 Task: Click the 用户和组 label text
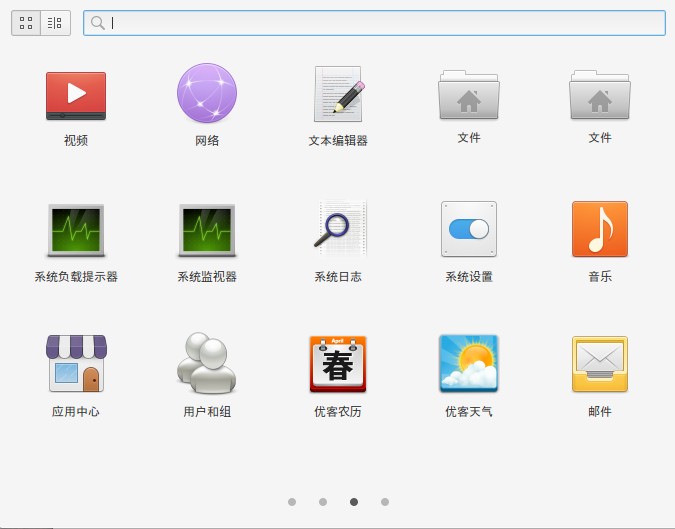[207, 411]
